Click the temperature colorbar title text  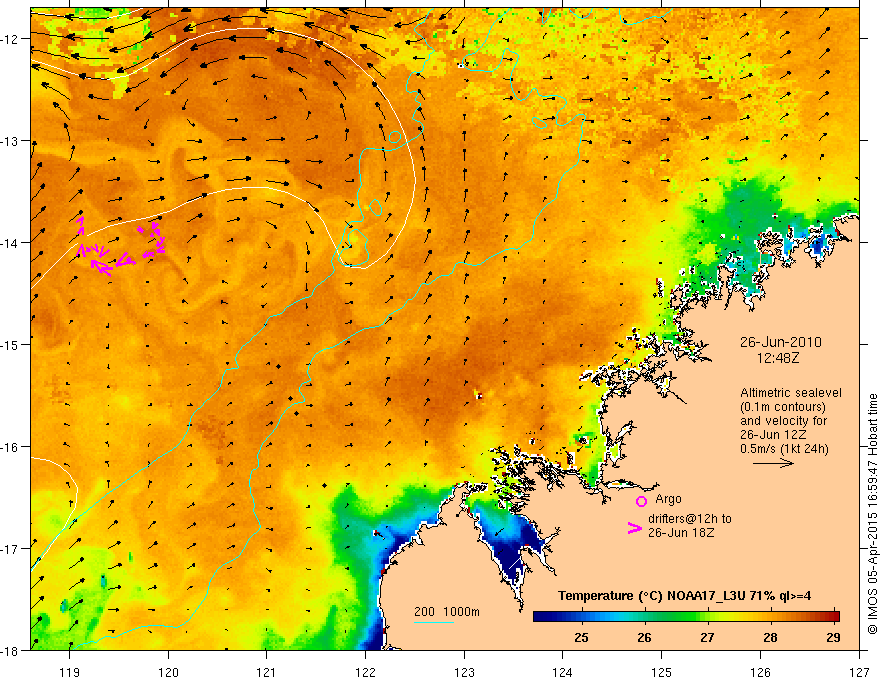coord(684,596)
